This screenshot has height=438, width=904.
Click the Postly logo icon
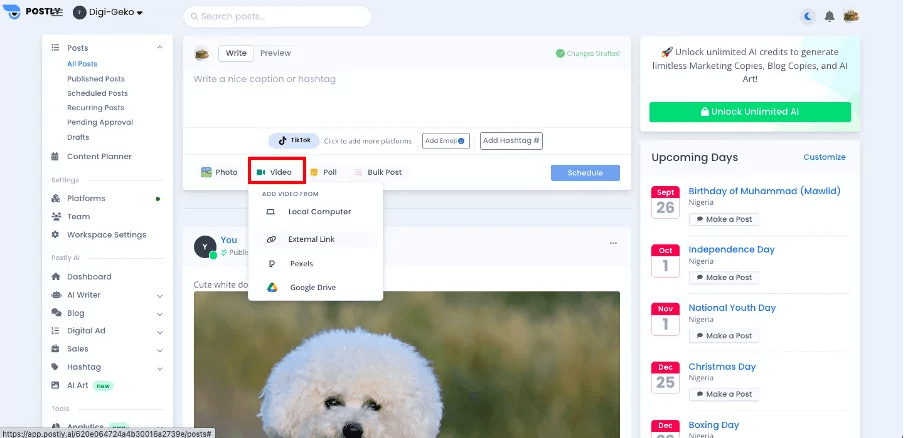11,12
